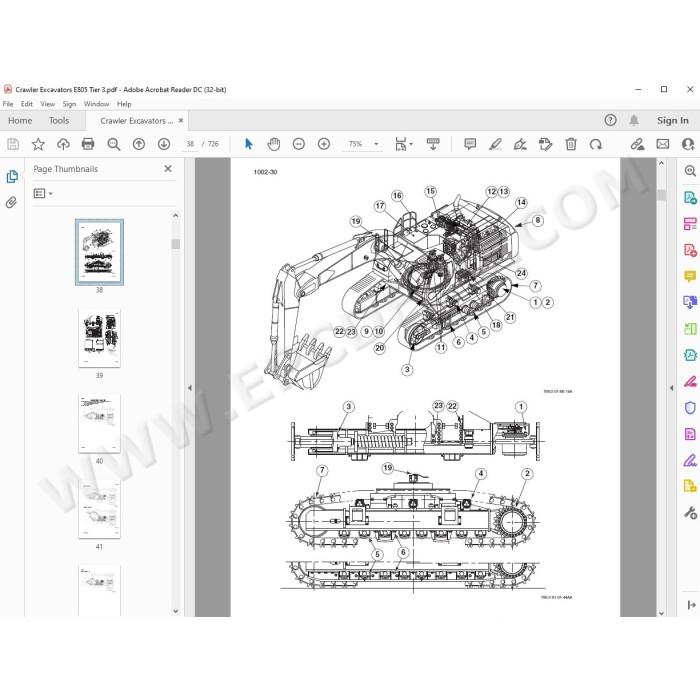Image resolution: width=700 pixels, height=700 pixels.
Task: Click the Delete trash icon
Action: point(571,144)
